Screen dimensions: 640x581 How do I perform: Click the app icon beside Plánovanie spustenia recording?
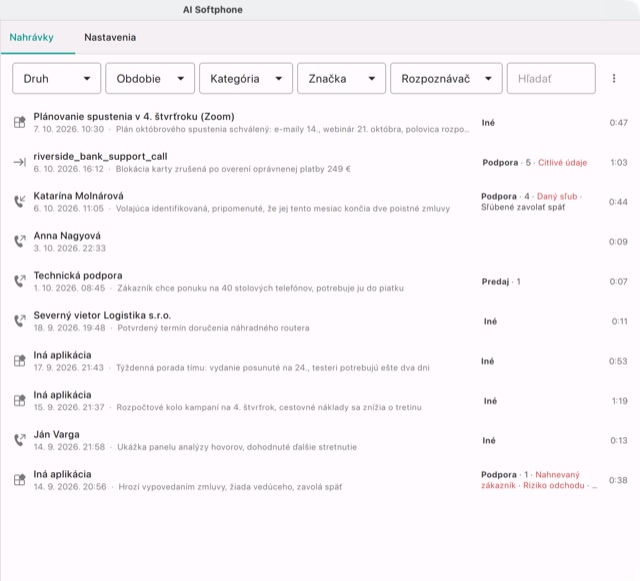point(20,122)
